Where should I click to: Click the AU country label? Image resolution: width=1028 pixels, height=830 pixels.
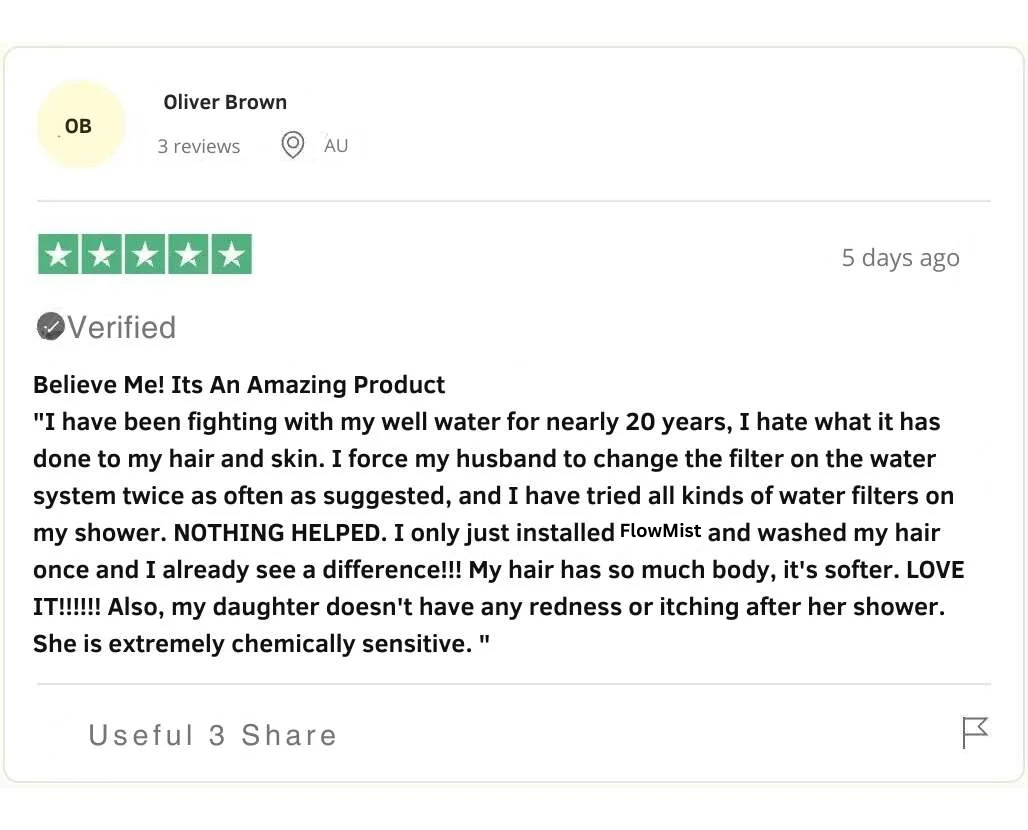(x=336, y=145)
